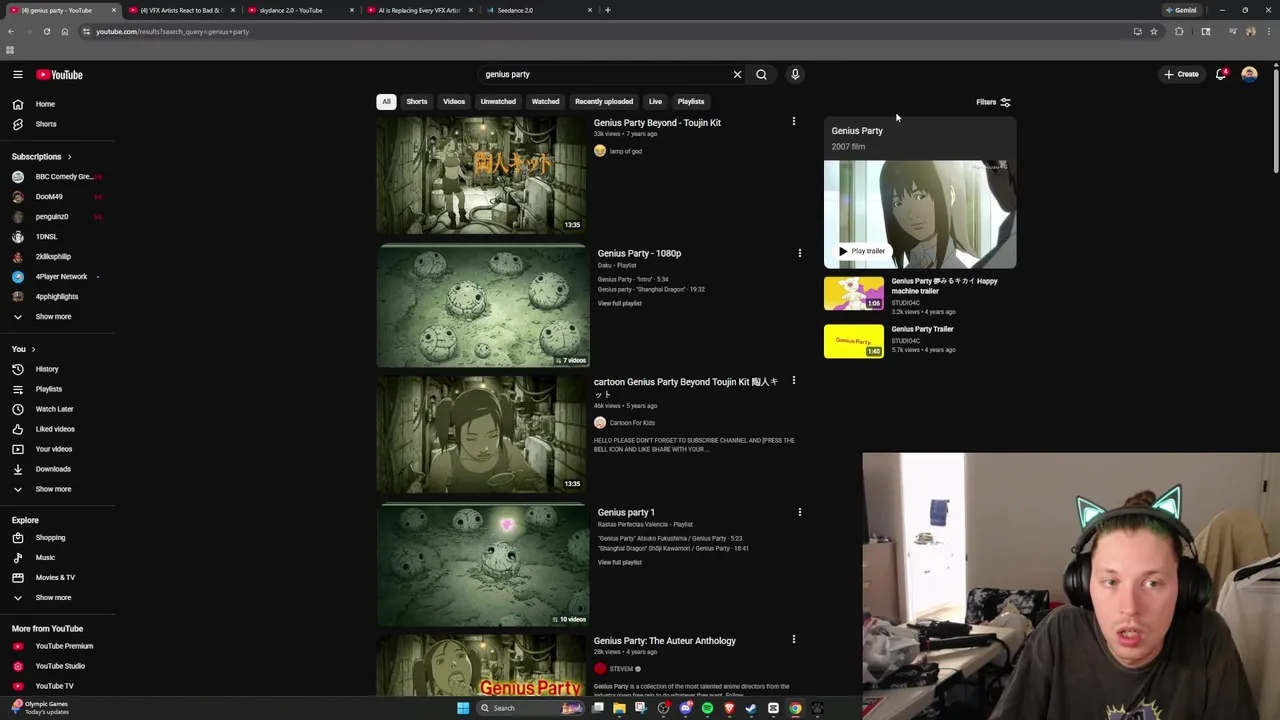1280x720 pixels.
Task: Reload the page
Action: pyautogui.click(x=46, y=31)
